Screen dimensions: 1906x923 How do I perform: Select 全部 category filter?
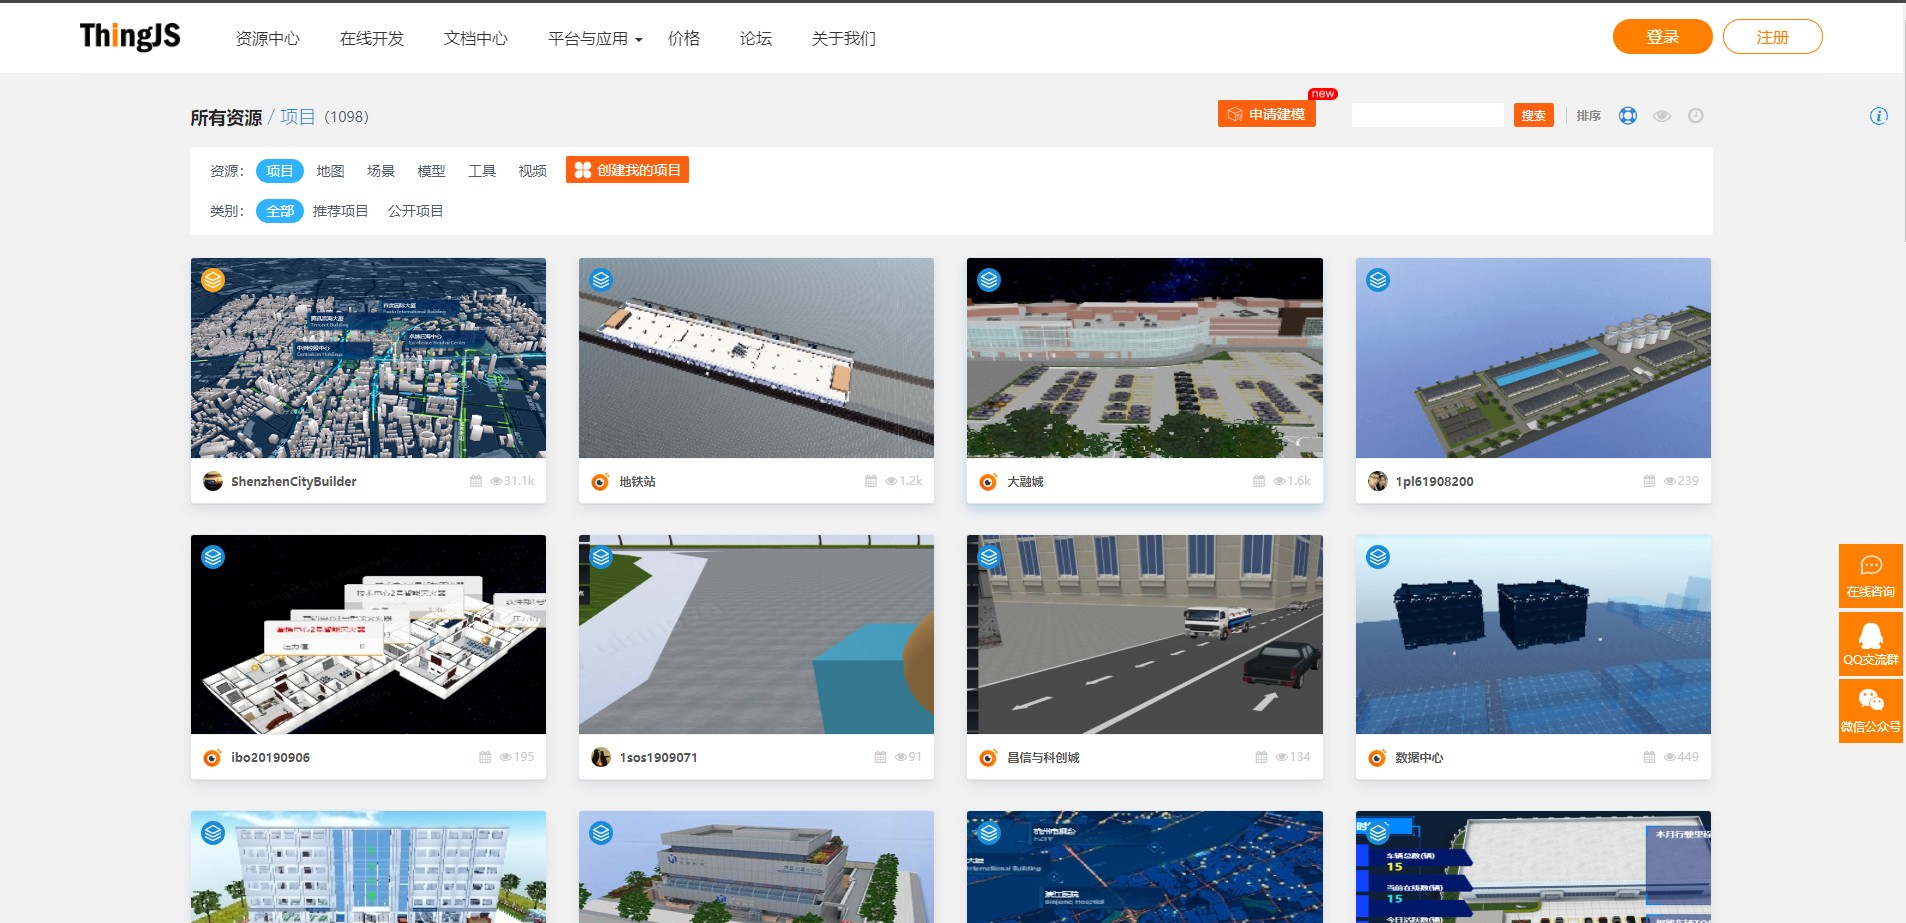(279, 211)
